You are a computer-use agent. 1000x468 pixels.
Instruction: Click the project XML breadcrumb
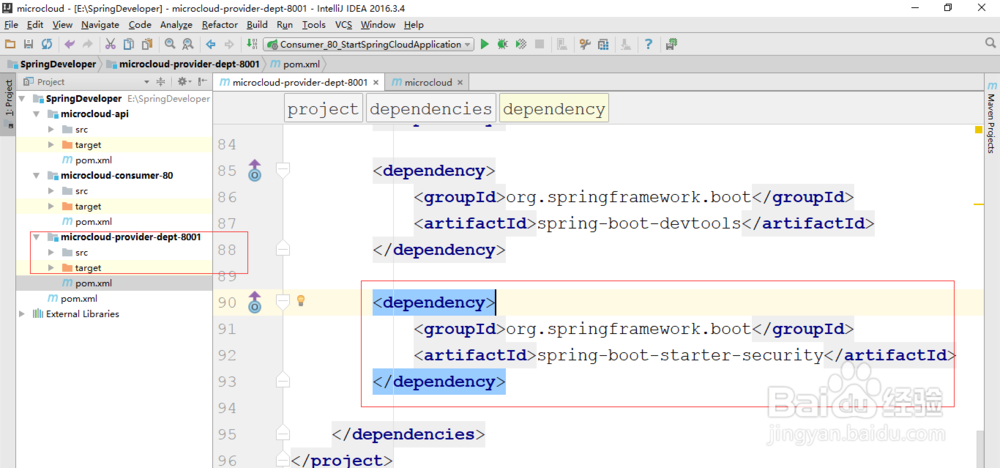(323, 109)
